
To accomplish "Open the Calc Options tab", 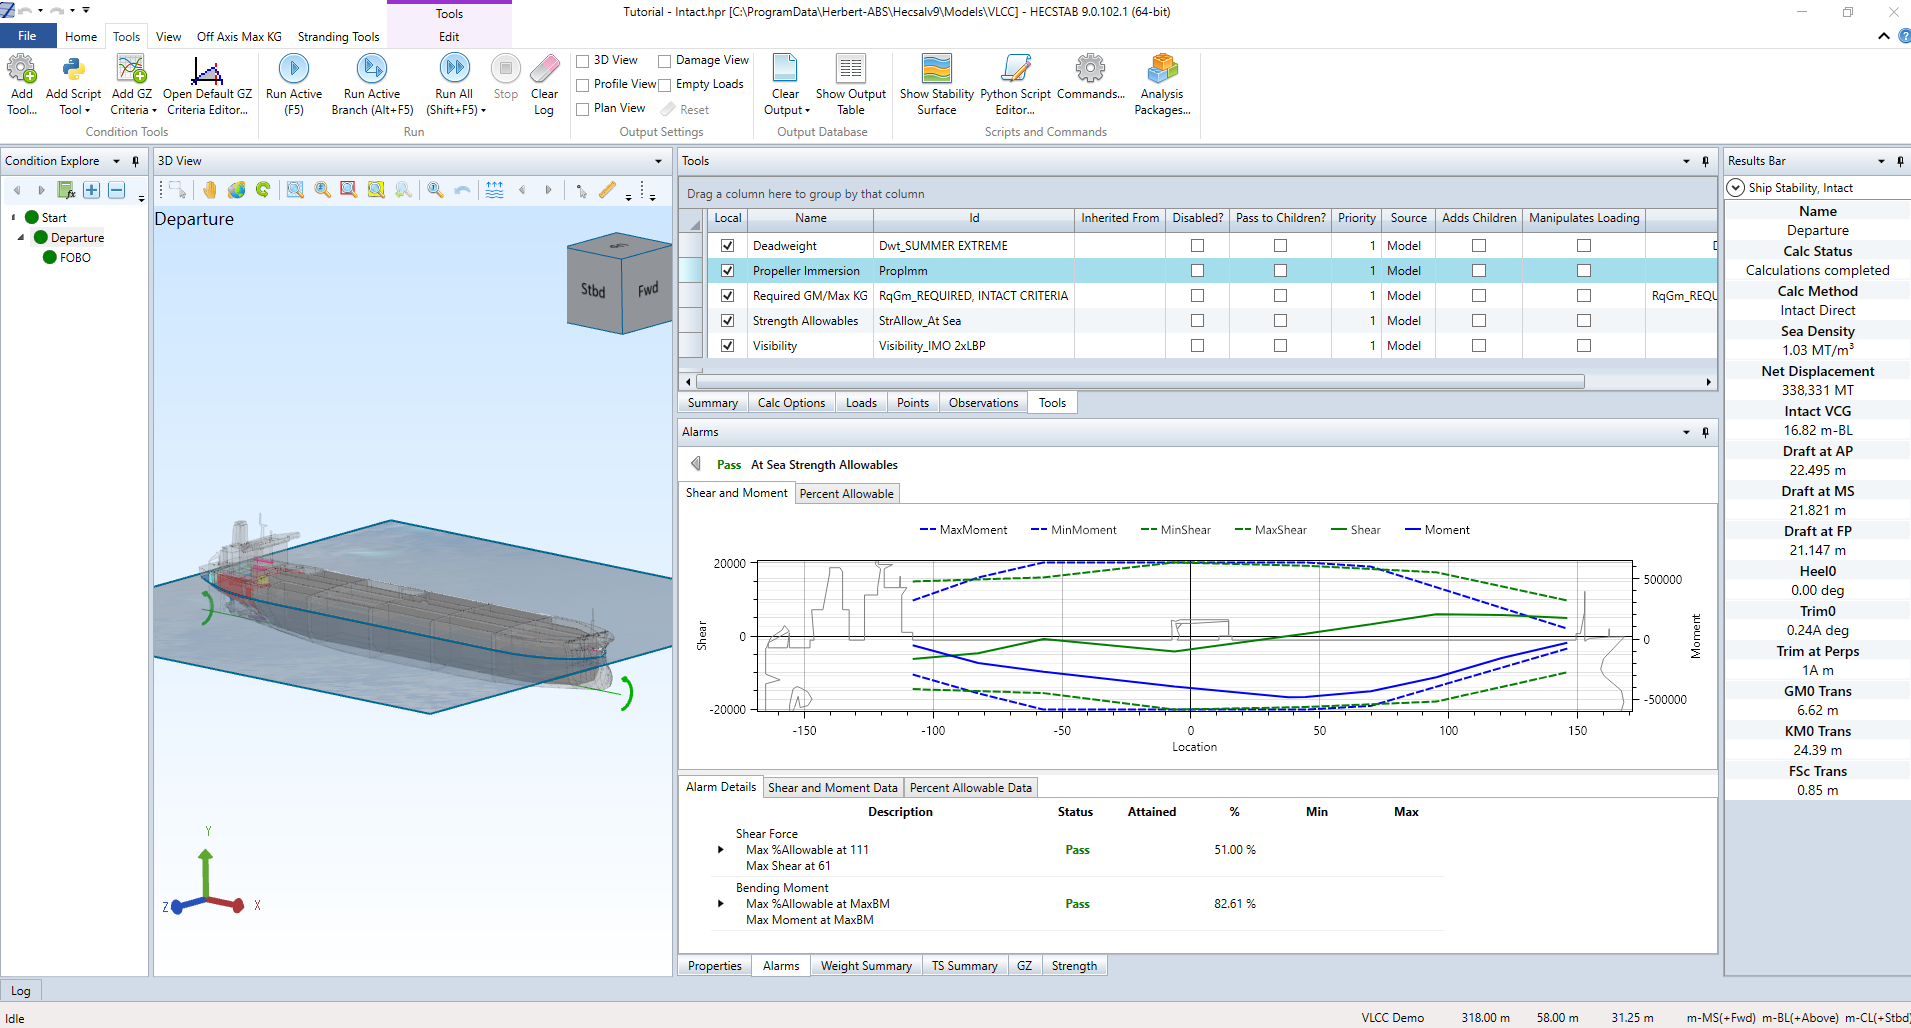I will point(791,403).
